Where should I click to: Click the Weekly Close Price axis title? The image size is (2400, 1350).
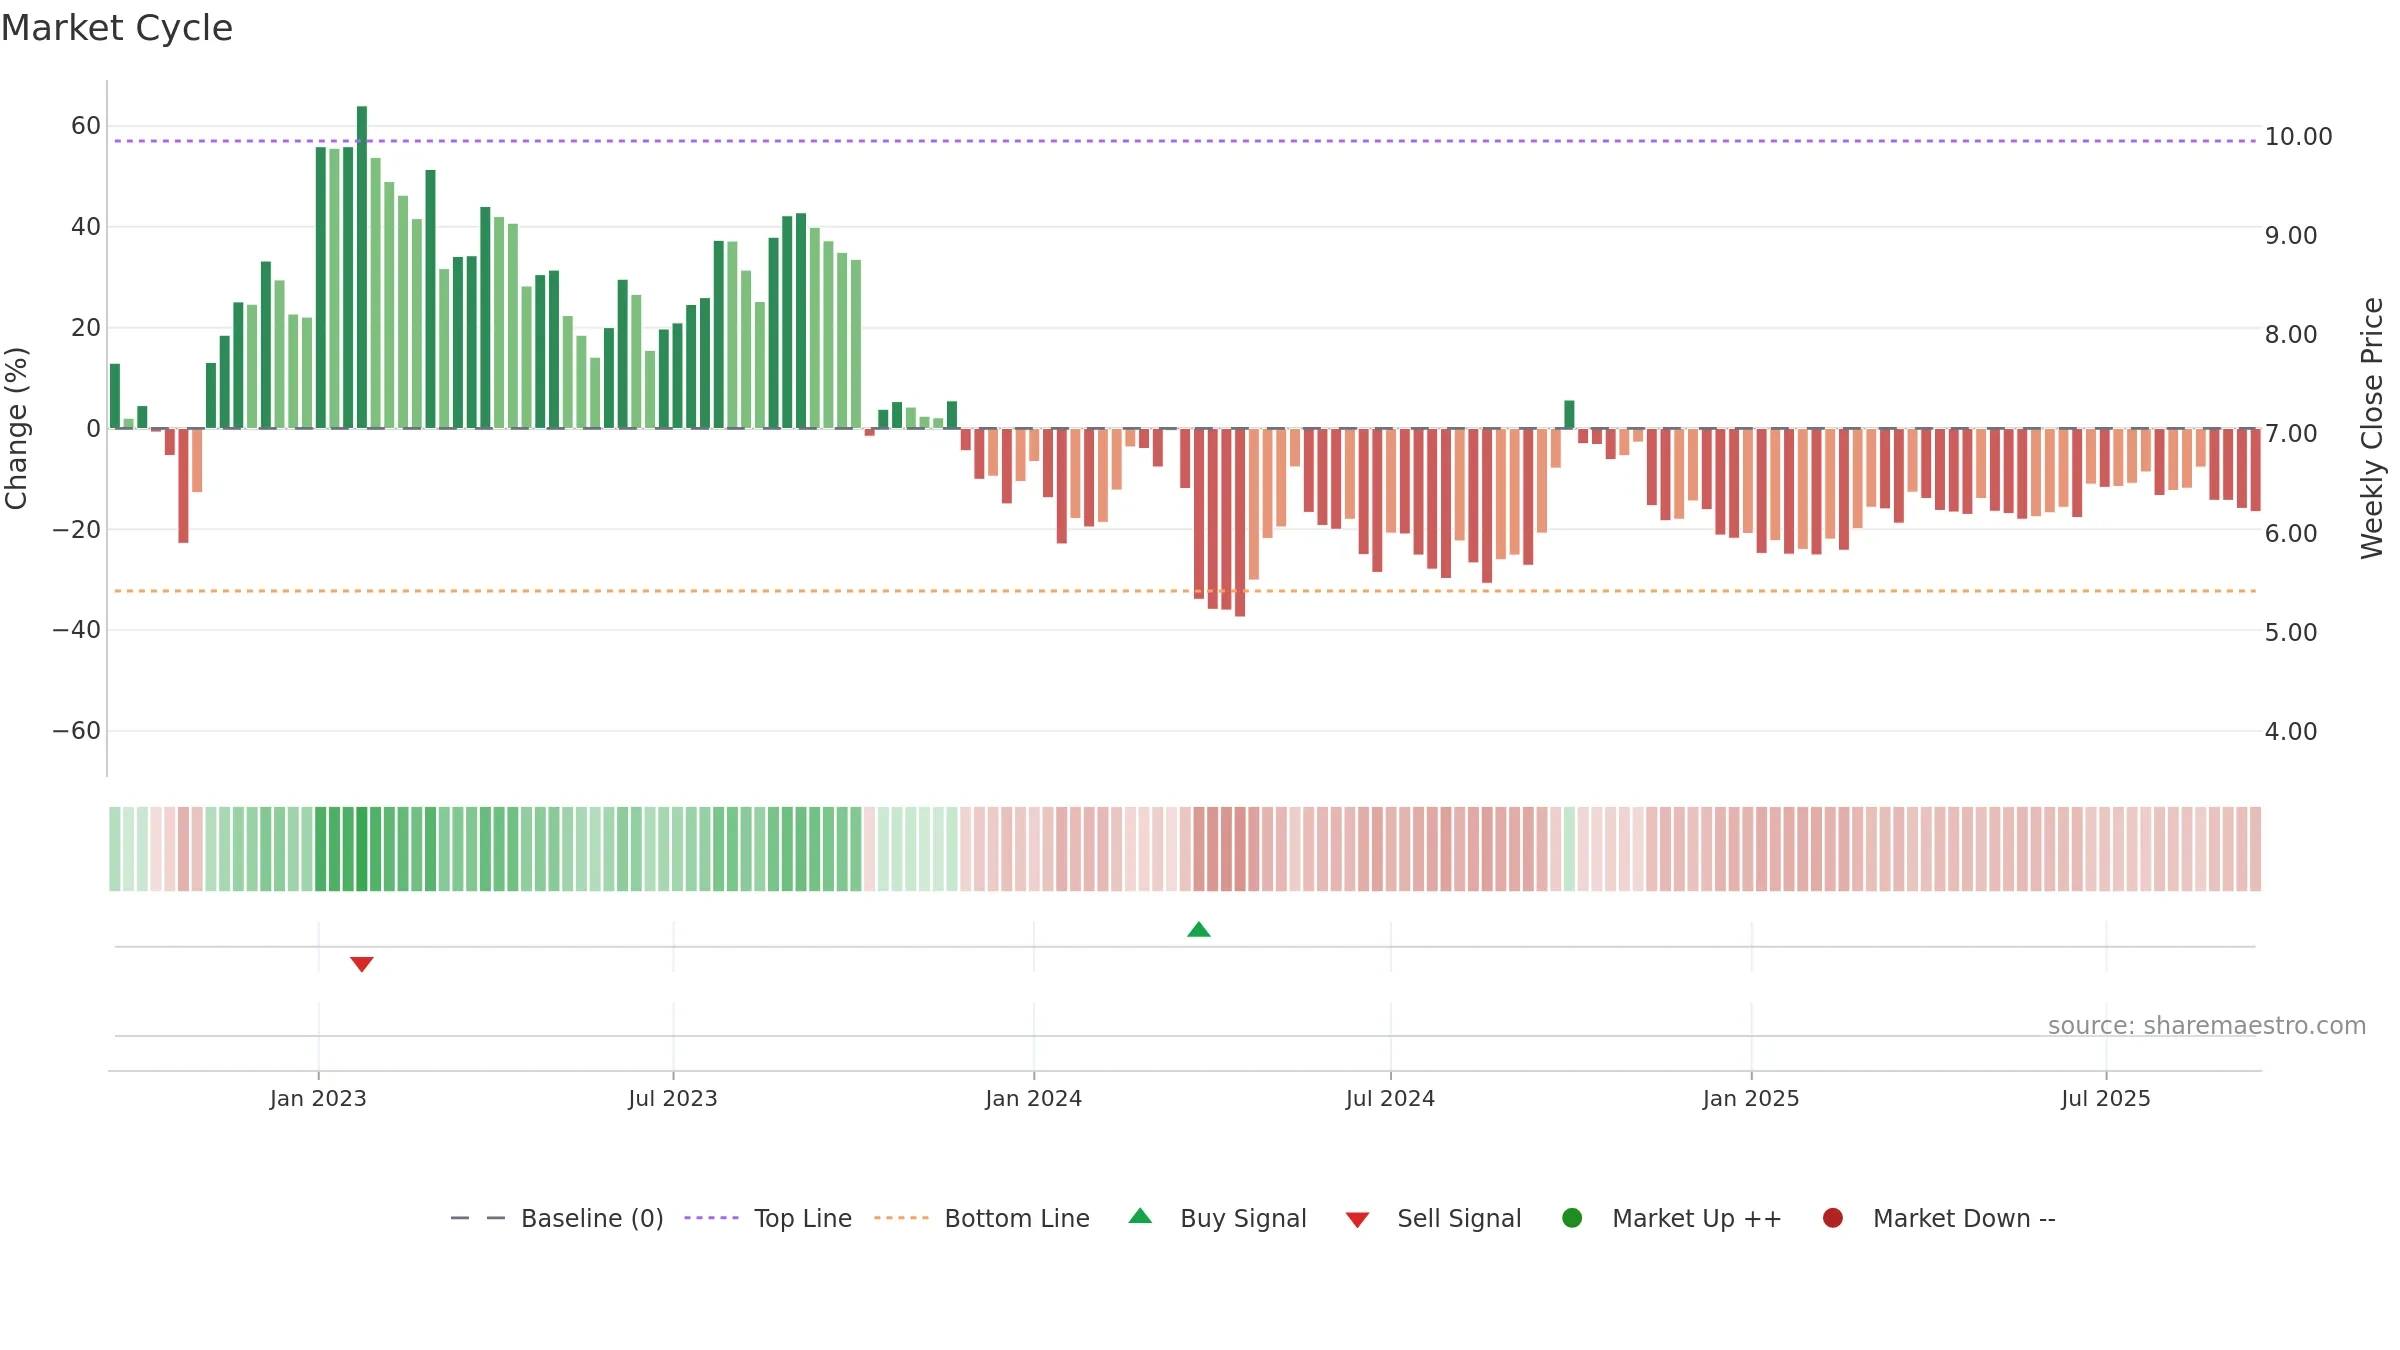click(2372, 428)
